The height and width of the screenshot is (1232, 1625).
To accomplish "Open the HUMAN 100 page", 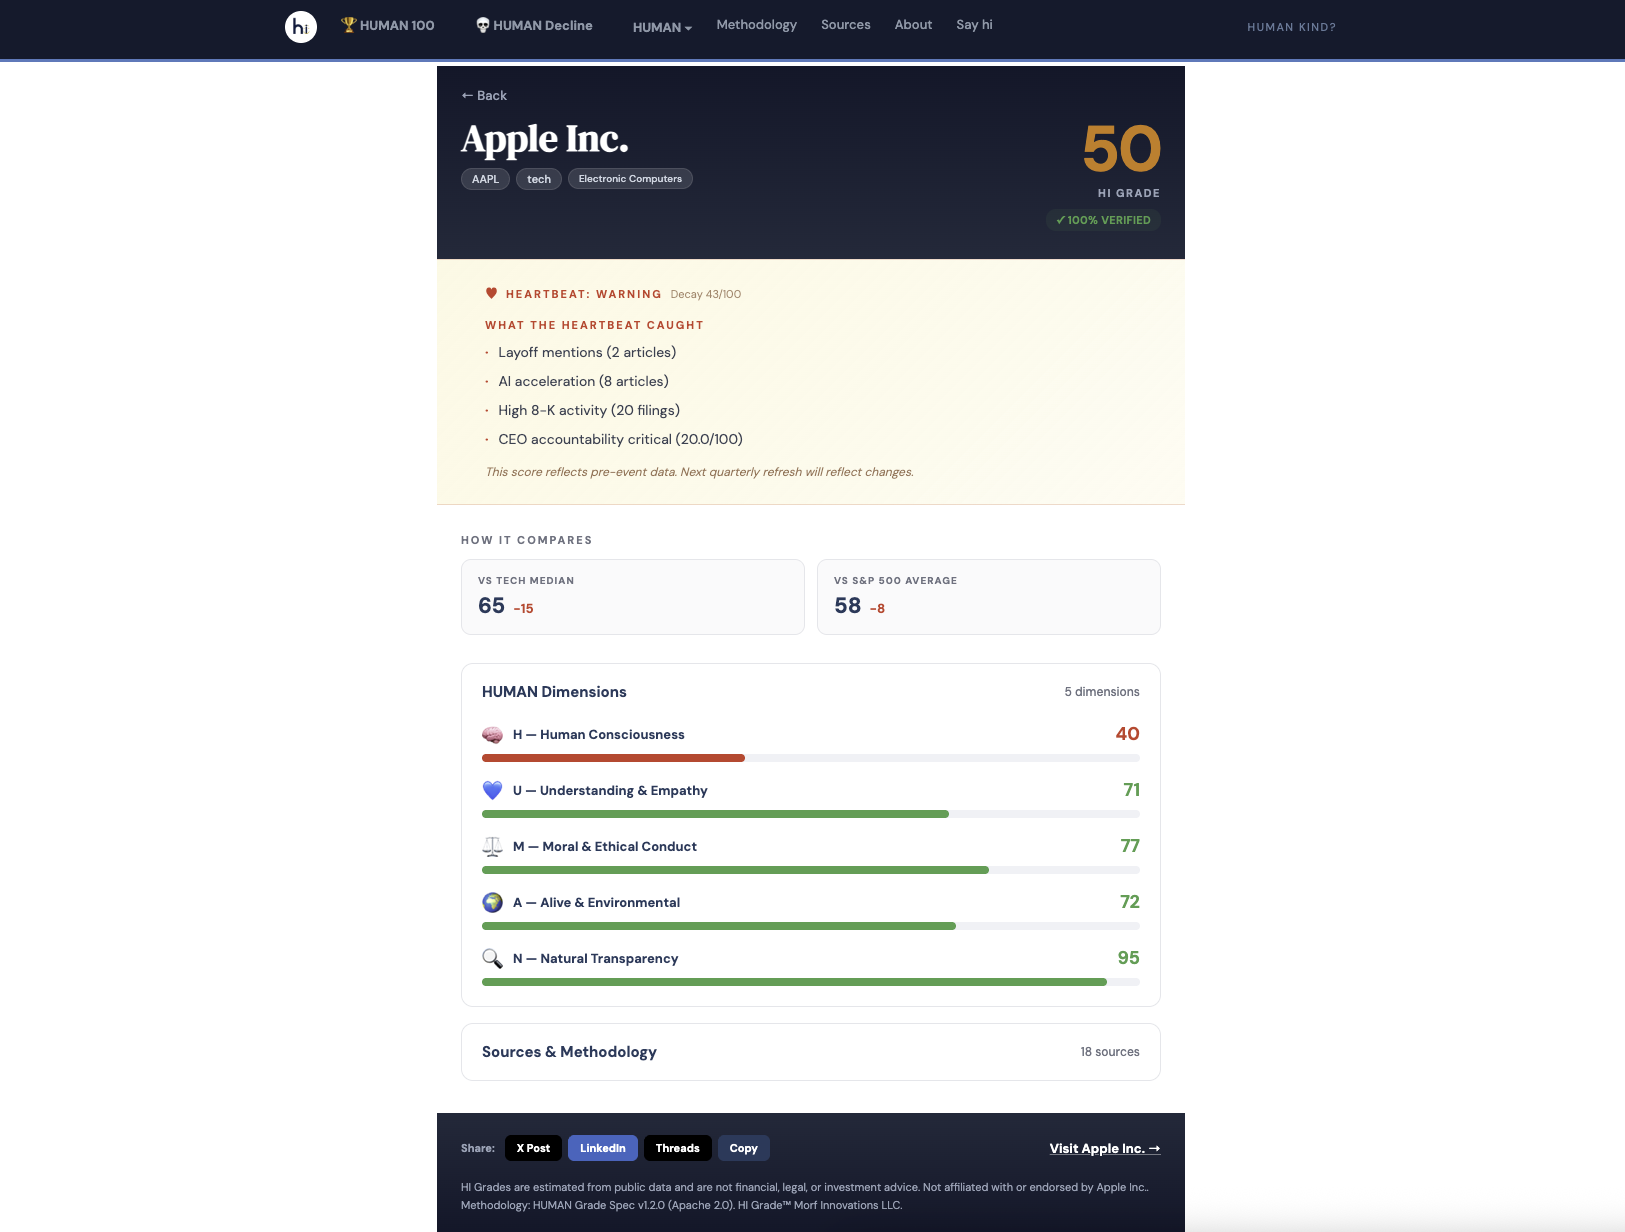I will (x=388, y=25).
